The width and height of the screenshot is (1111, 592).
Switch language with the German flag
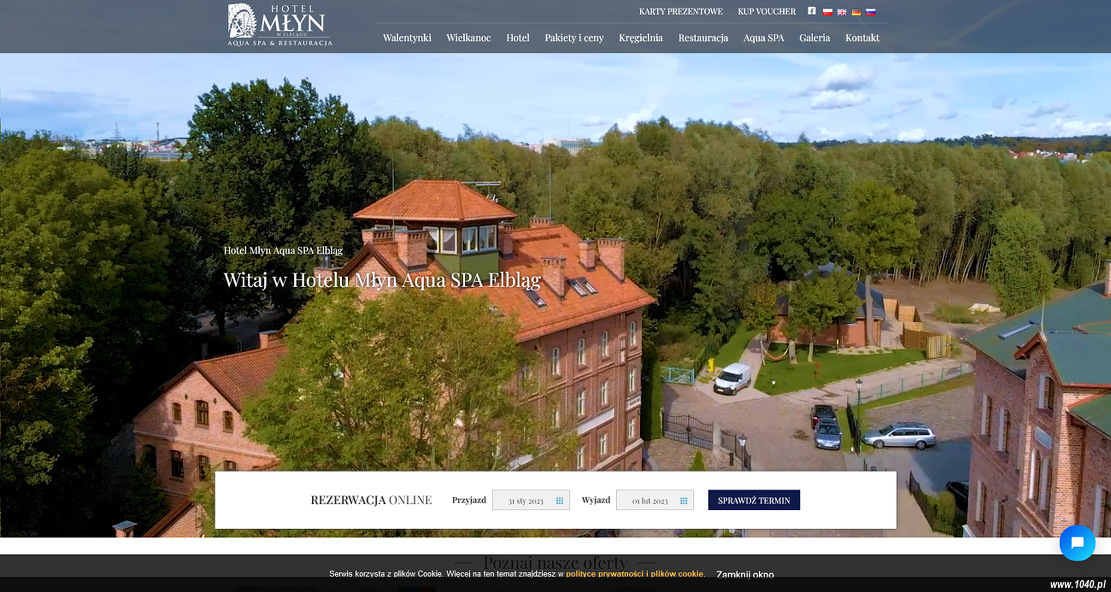[856, 12]
